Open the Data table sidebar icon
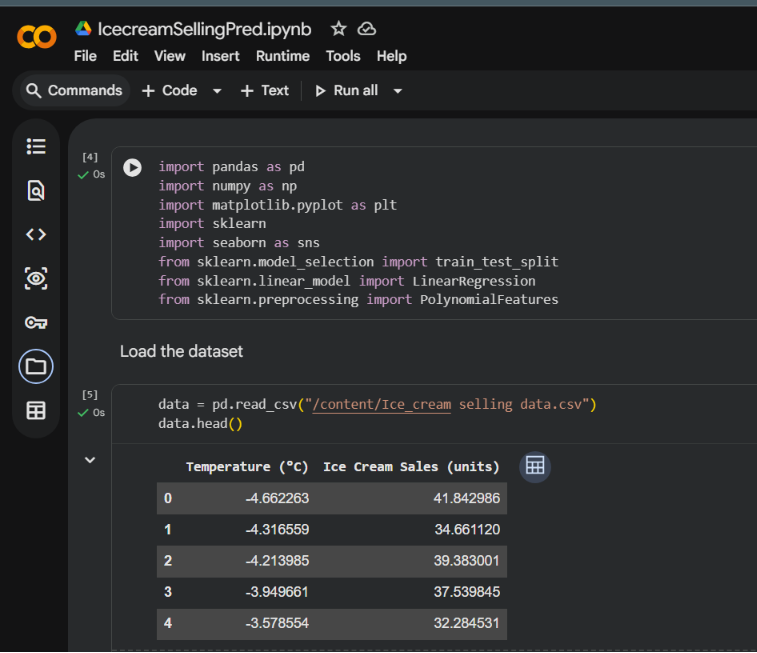Screen dimensions: 757x653 (36, 411)
